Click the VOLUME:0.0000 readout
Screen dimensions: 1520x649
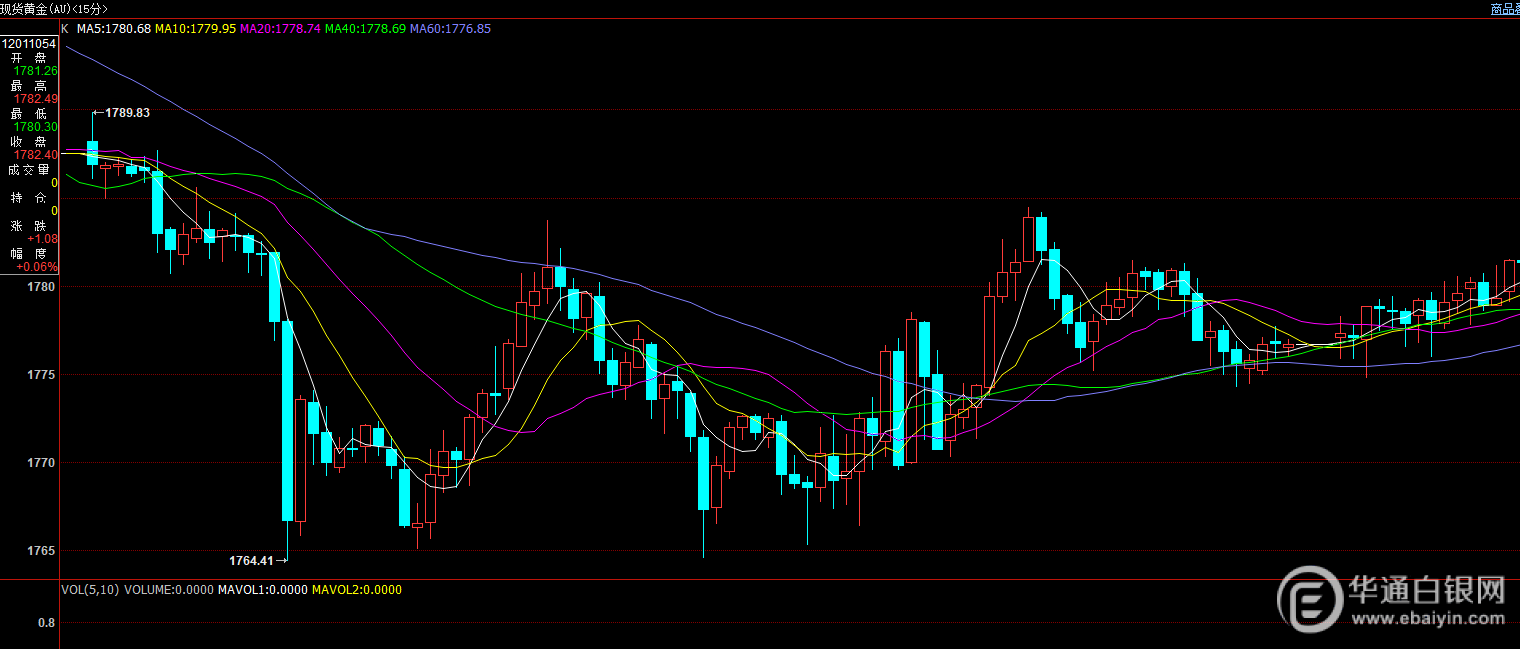[168, 590]
